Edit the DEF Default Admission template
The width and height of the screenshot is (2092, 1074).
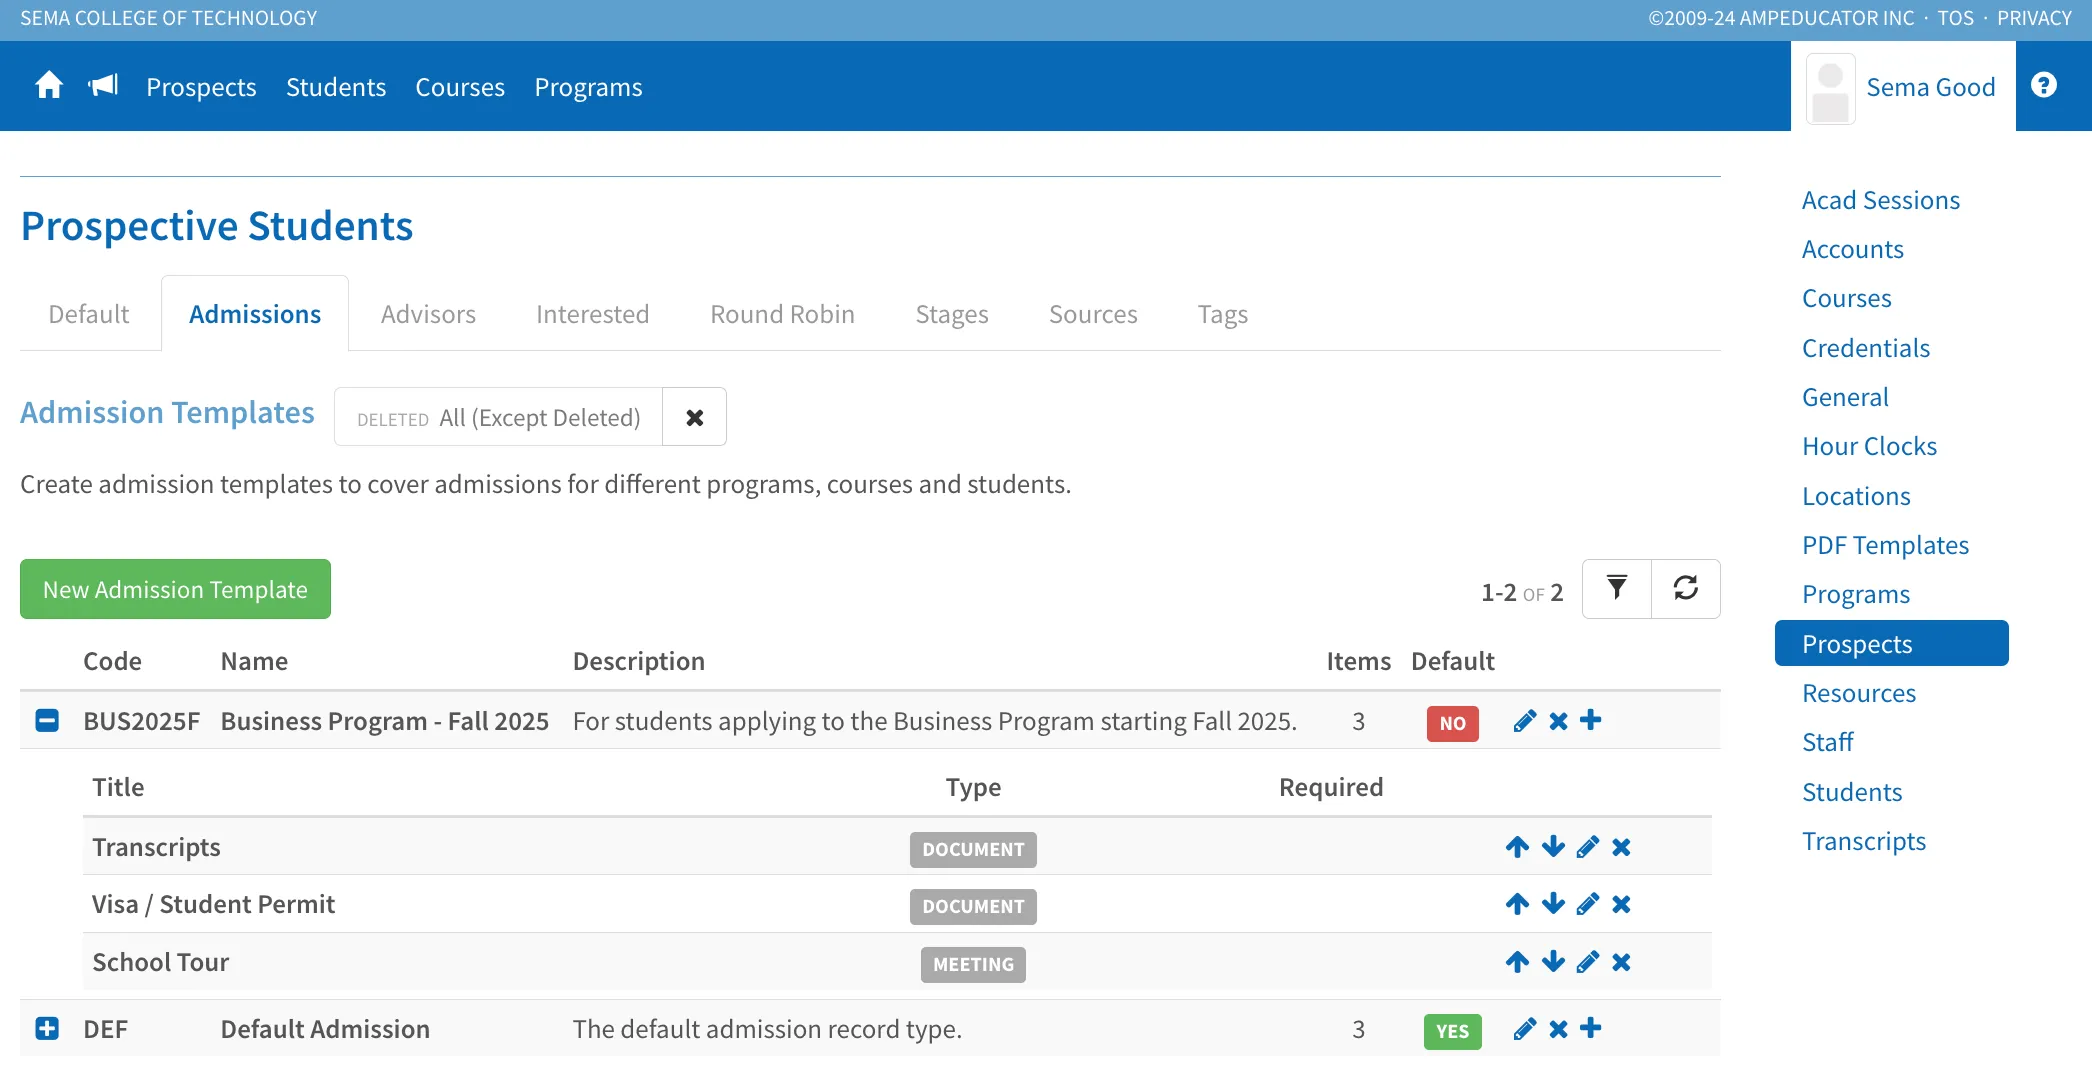point(1525,1029)
